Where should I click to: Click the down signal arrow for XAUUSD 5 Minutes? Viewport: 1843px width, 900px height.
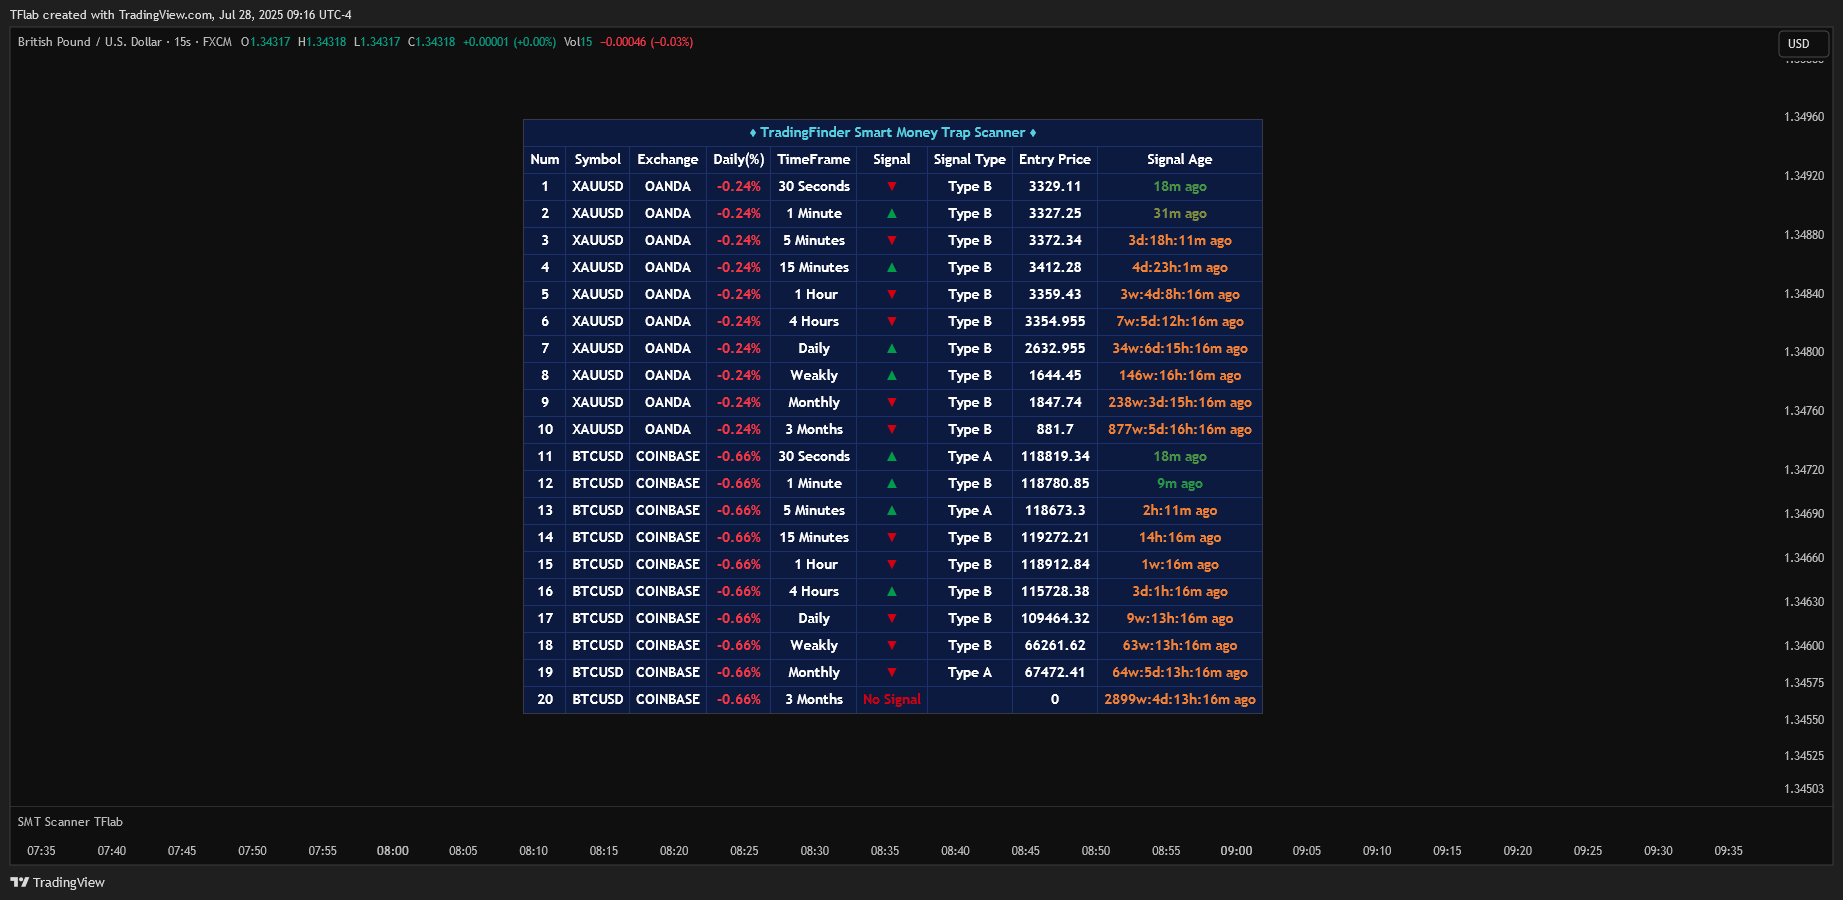click(892, 240)
